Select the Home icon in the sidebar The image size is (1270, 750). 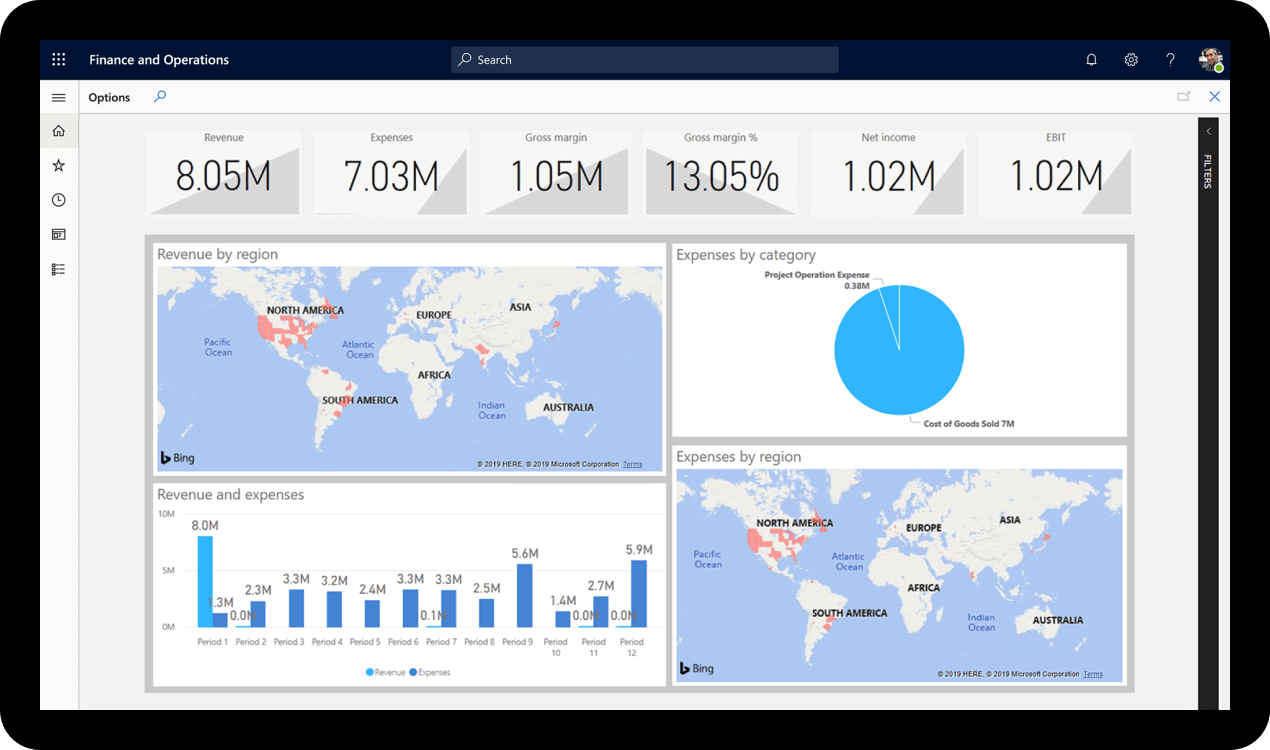pos(58,130)
